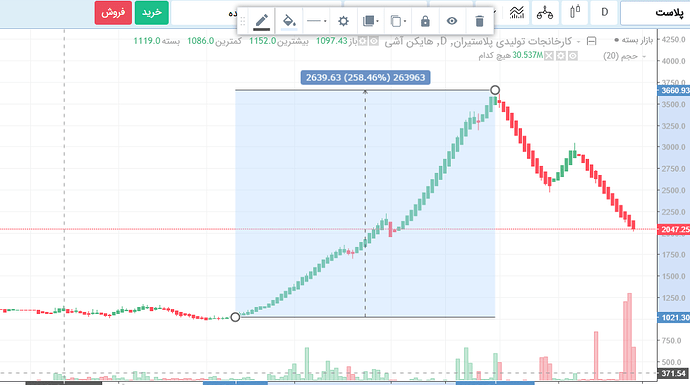Grab the floating toolbar drag handle
The width and height of the screenshot is (690, 385).
242,21
